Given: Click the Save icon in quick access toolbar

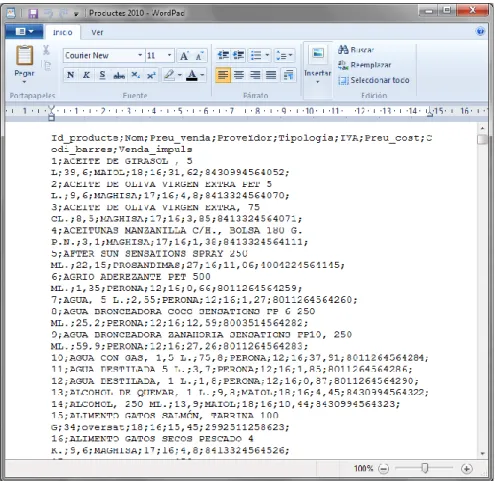Looking at the screenshot, I should point(33,13).
